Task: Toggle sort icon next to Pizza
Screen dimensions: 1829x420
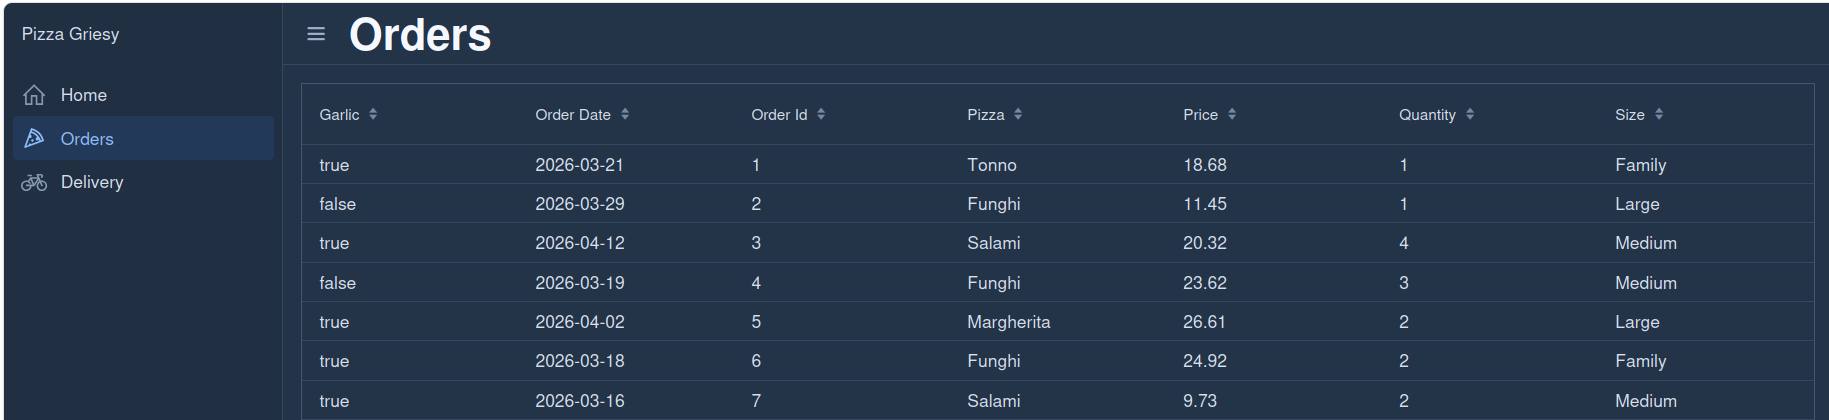Action: tap(1018, 114)
